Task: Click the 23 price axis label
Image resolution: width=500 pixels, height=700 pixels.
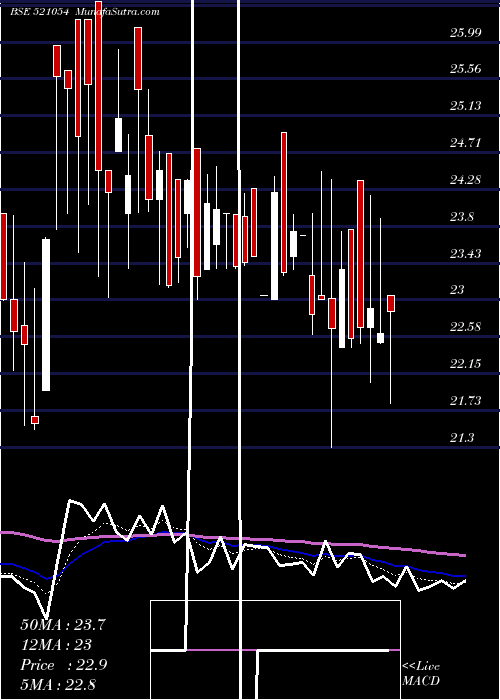Action: [x=457, y=290]
